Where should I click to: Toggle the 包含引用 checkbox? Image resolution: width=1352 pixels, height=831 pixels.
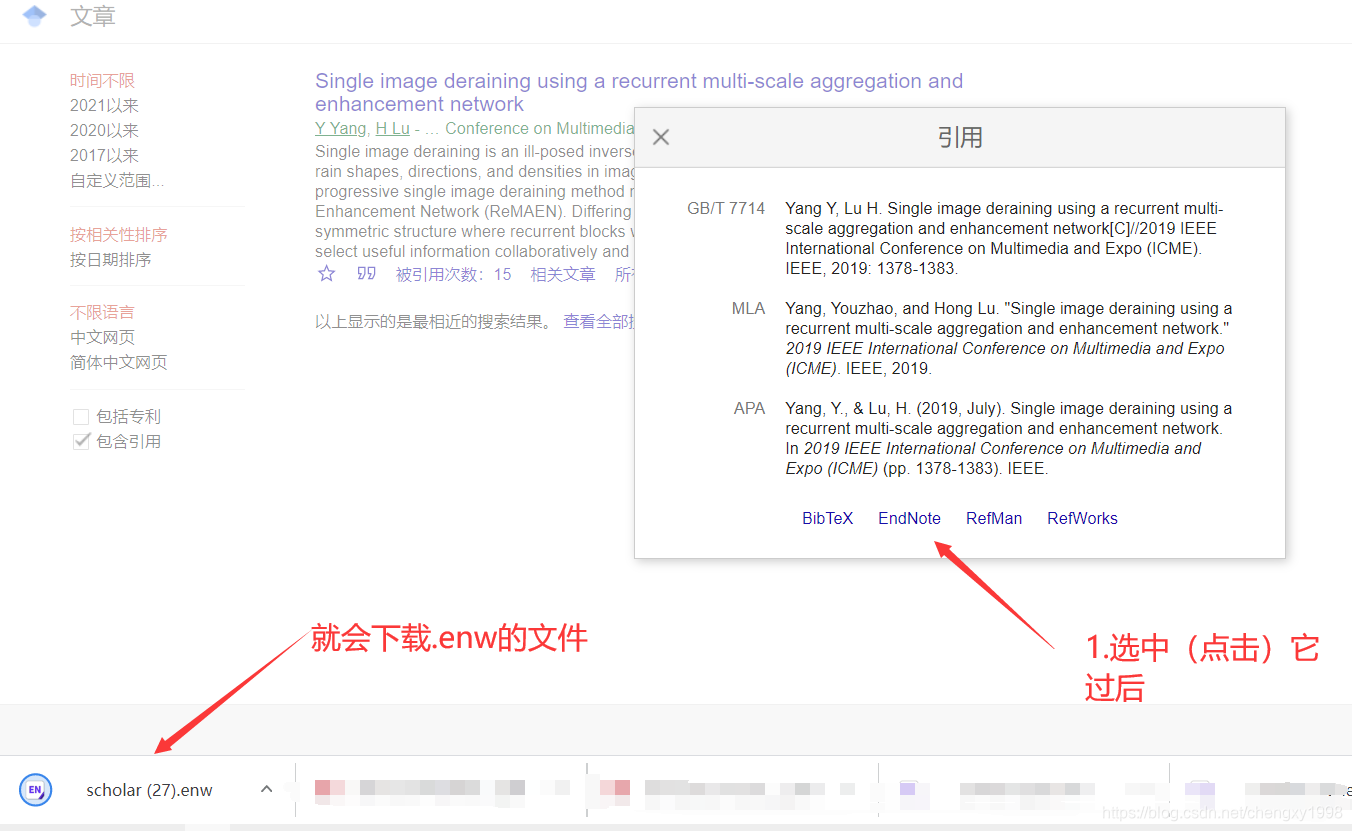point(81,442)
